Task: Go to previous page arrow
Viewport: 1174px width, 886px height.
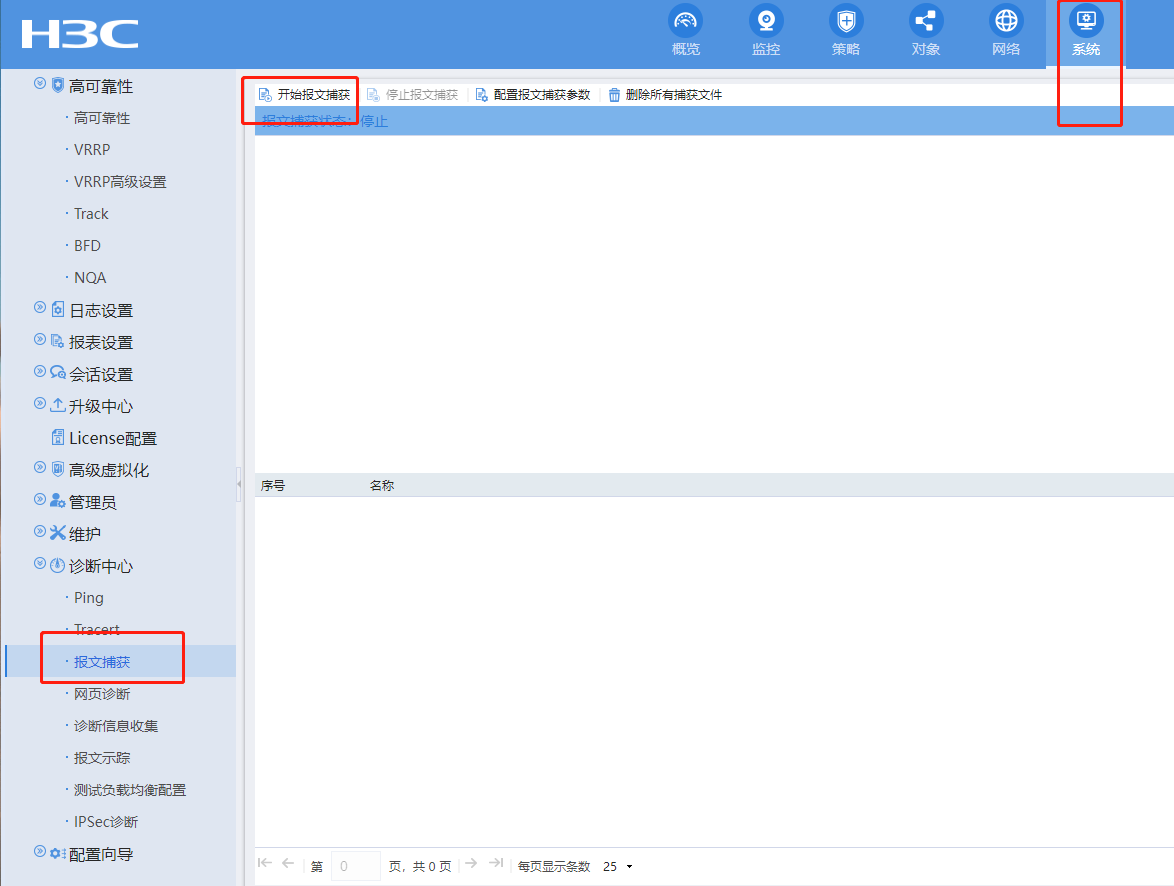Action: 288,864
